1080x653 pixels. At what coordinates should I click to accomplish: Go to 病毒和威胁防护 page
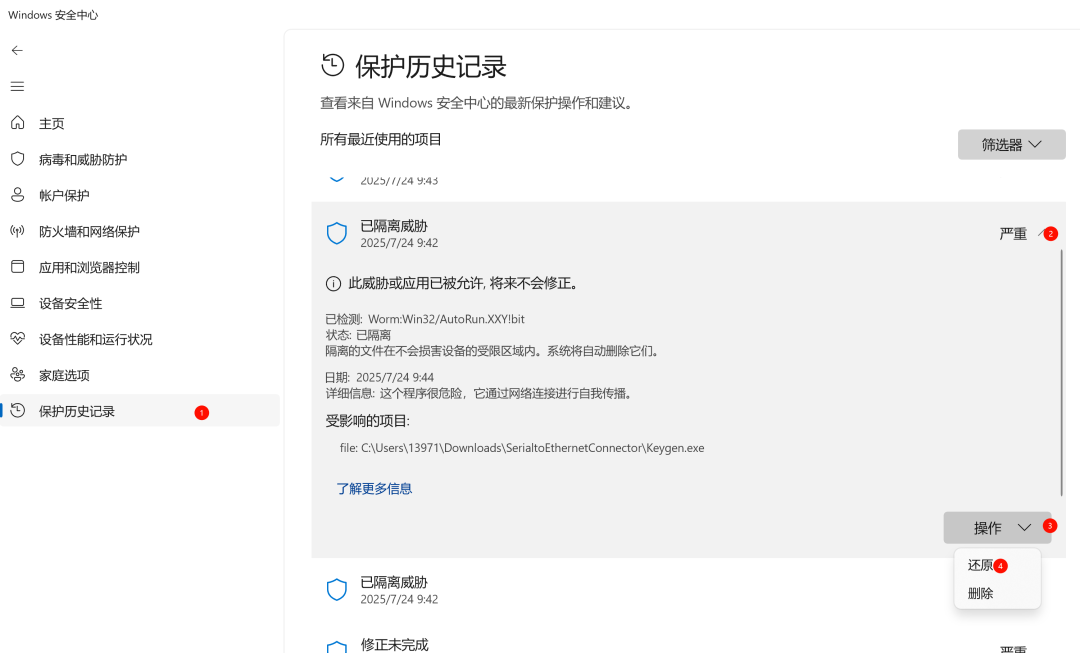[x=140, y=159]
